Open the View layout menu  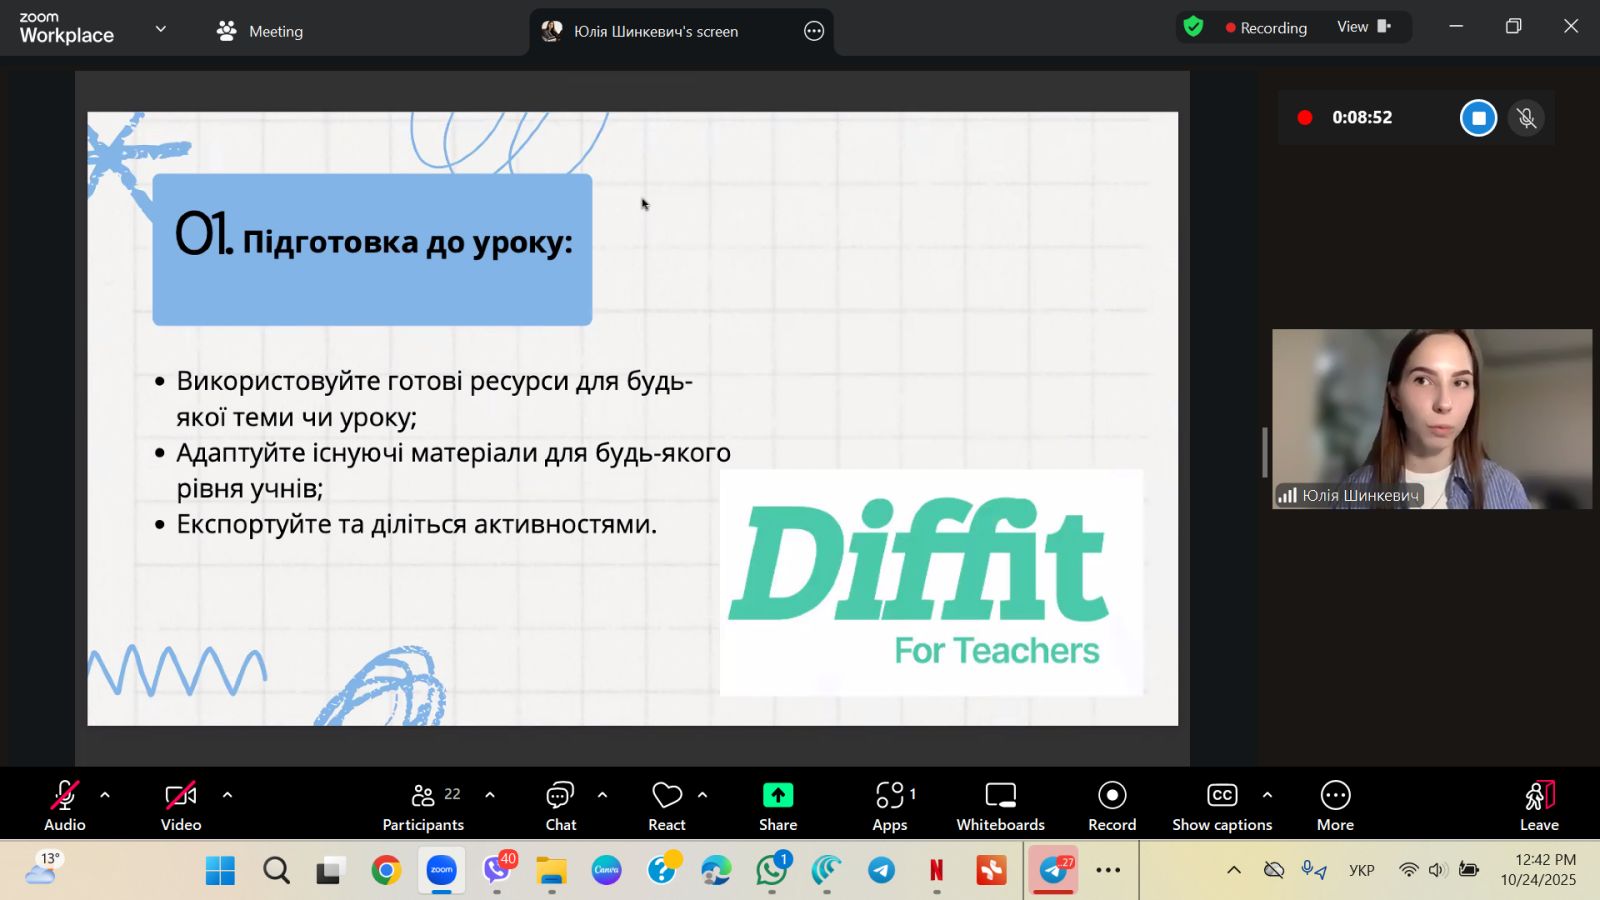tap(1363, 27)
